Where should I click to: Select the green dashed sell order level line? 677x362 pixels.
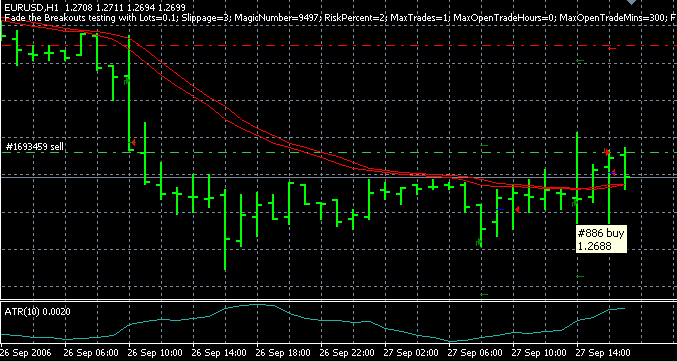[x=338, y=152]
